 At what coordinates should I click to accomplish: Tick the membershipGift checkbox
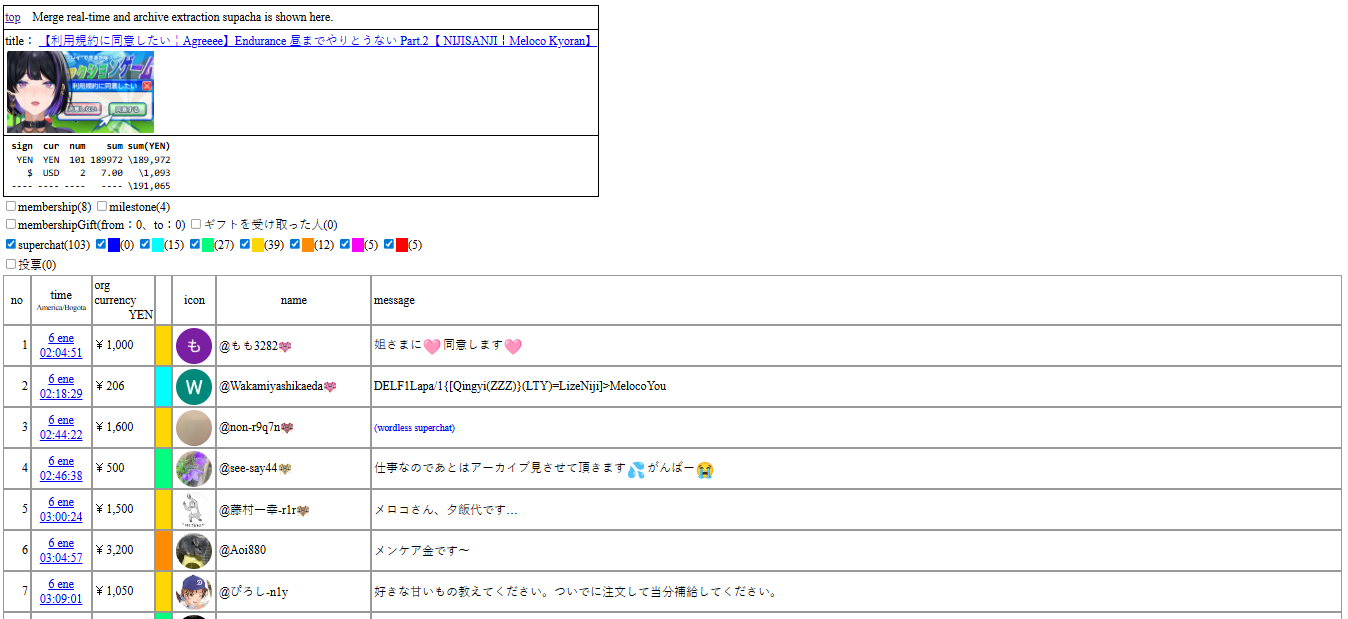tap(11, 225)
